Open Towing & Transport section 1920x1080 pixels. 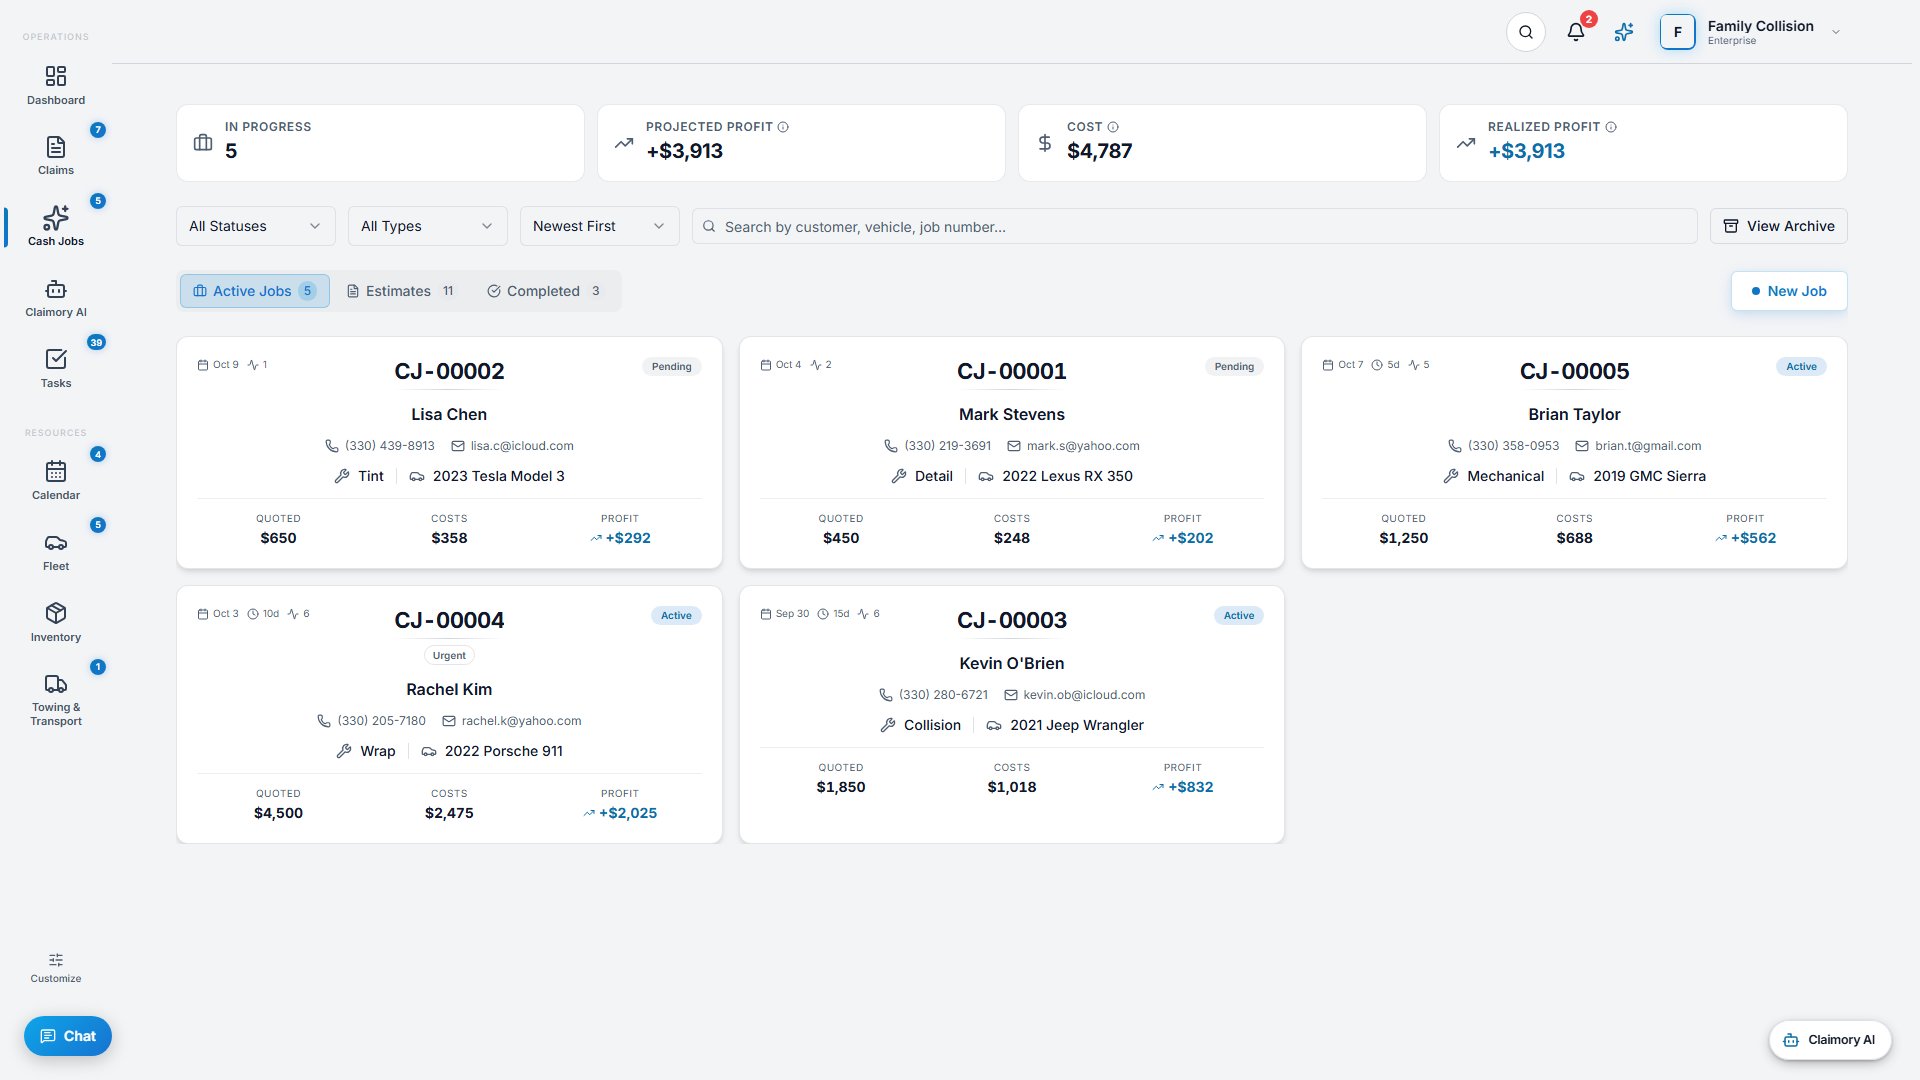pyautogui.click(x=56, y=698)
